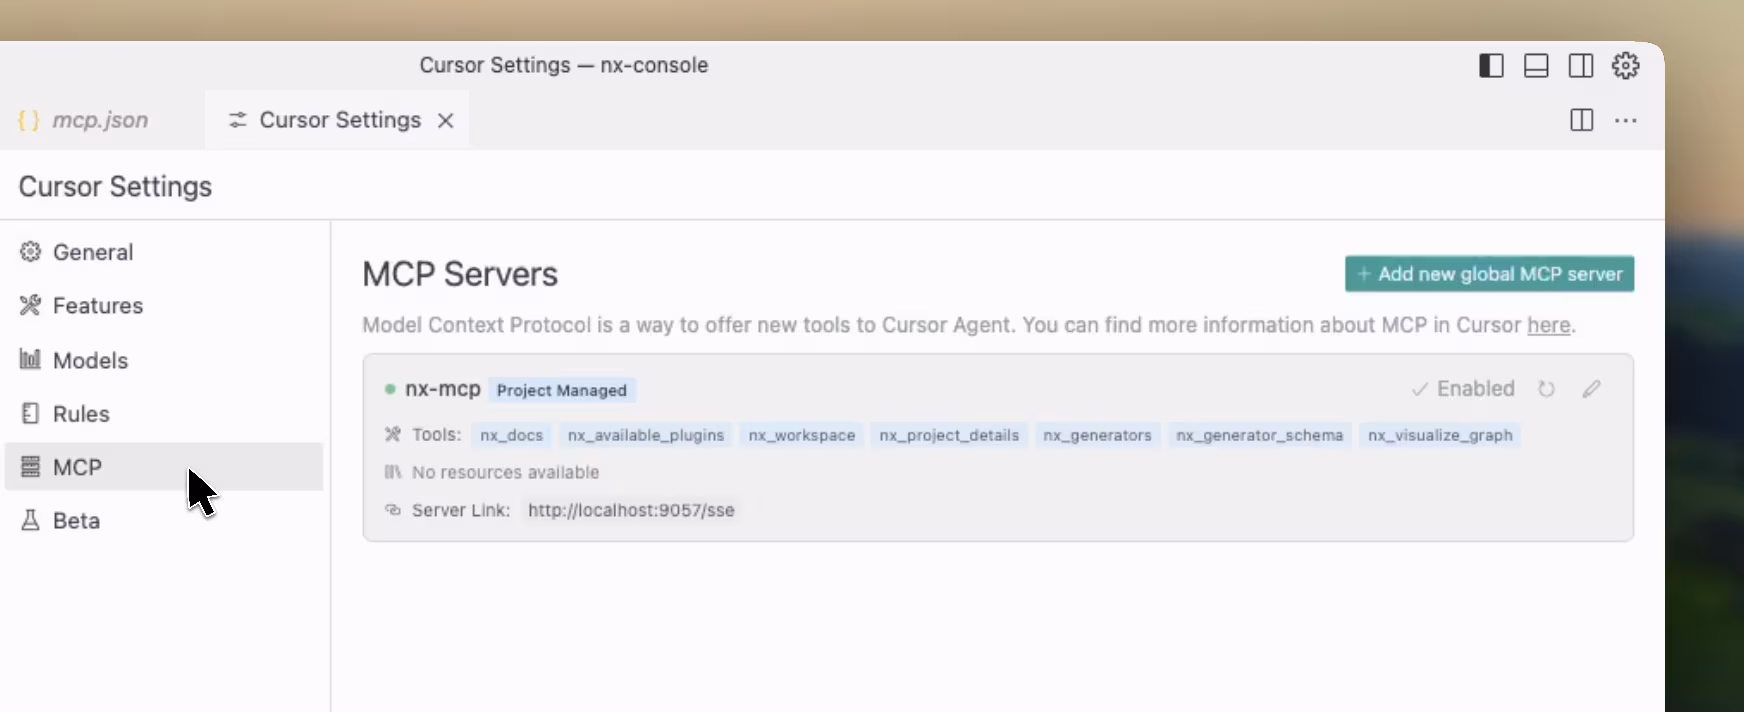
Task: Open settings via the title bar gear icon
Action: (1626, 66)
